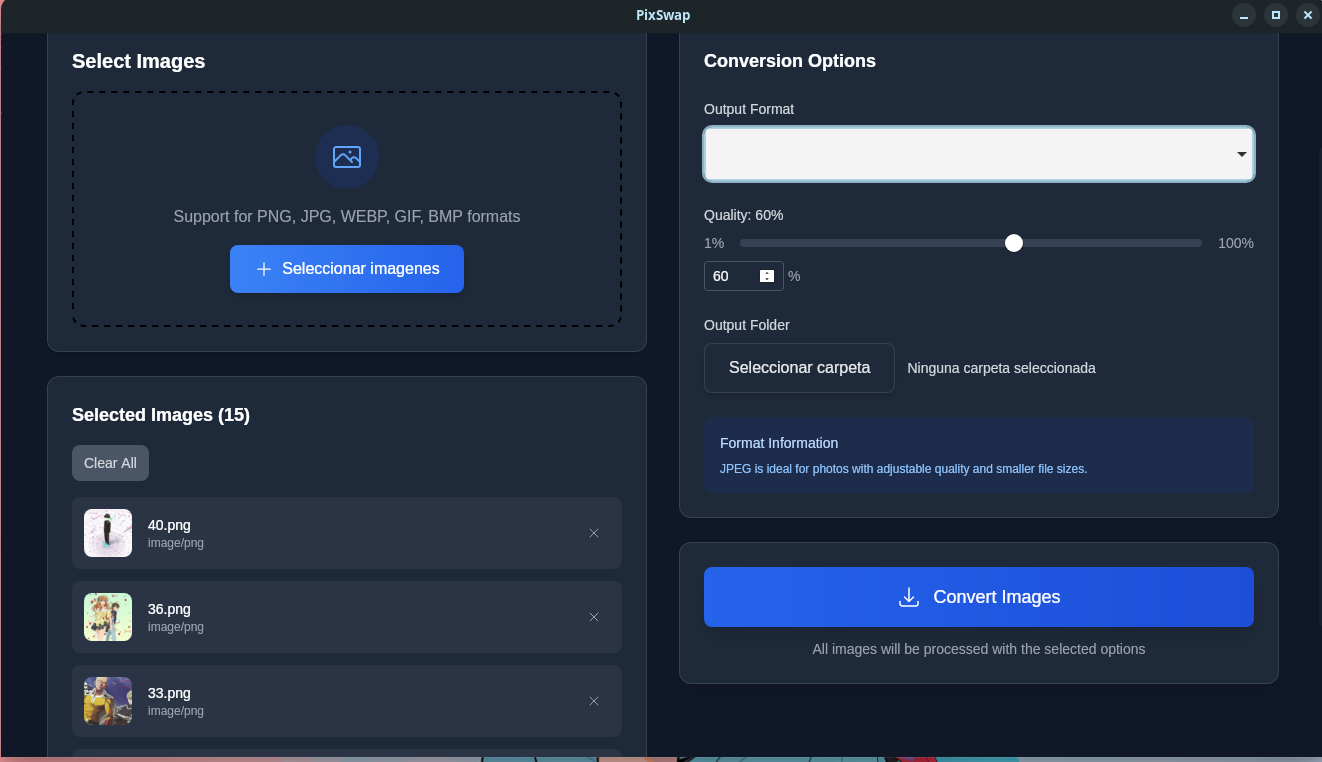Click the 'Selected Images (15)' heading
This screenshot has width=1322, height=762.
click(x=161, y=415)
